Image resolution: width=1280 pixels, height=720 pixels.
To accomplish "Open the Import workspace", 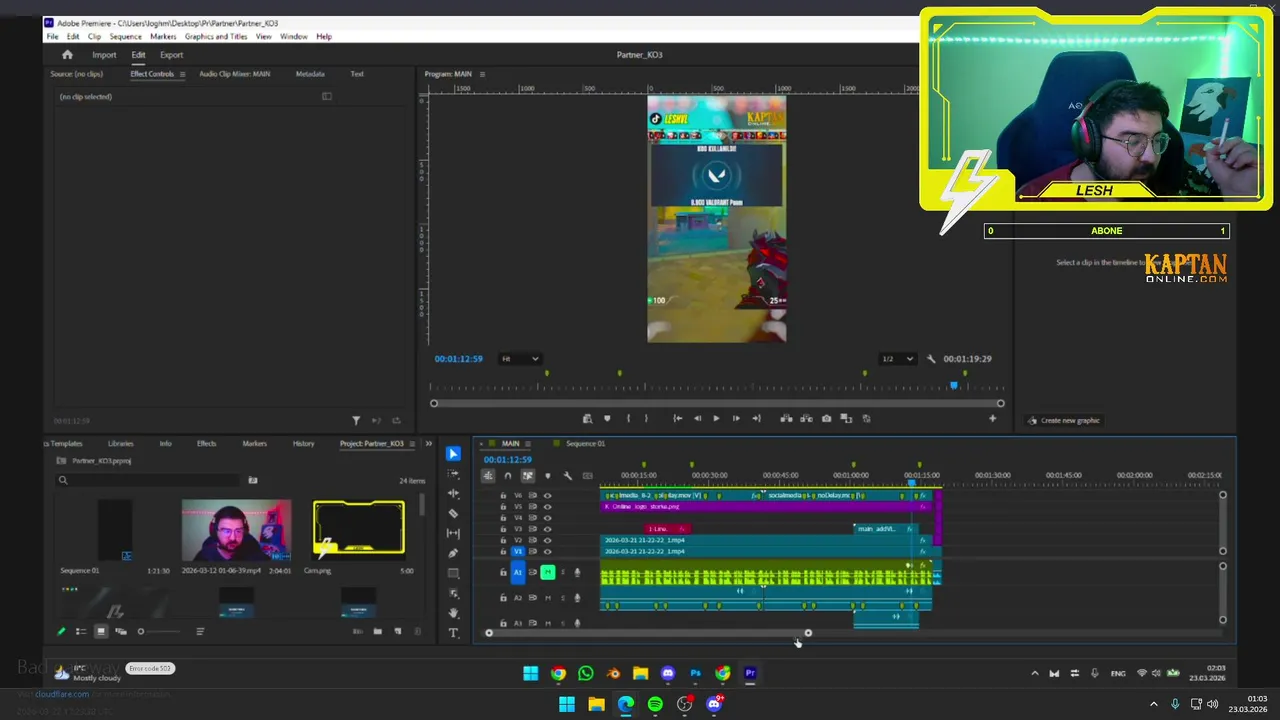I will click(x=104, y=55).
